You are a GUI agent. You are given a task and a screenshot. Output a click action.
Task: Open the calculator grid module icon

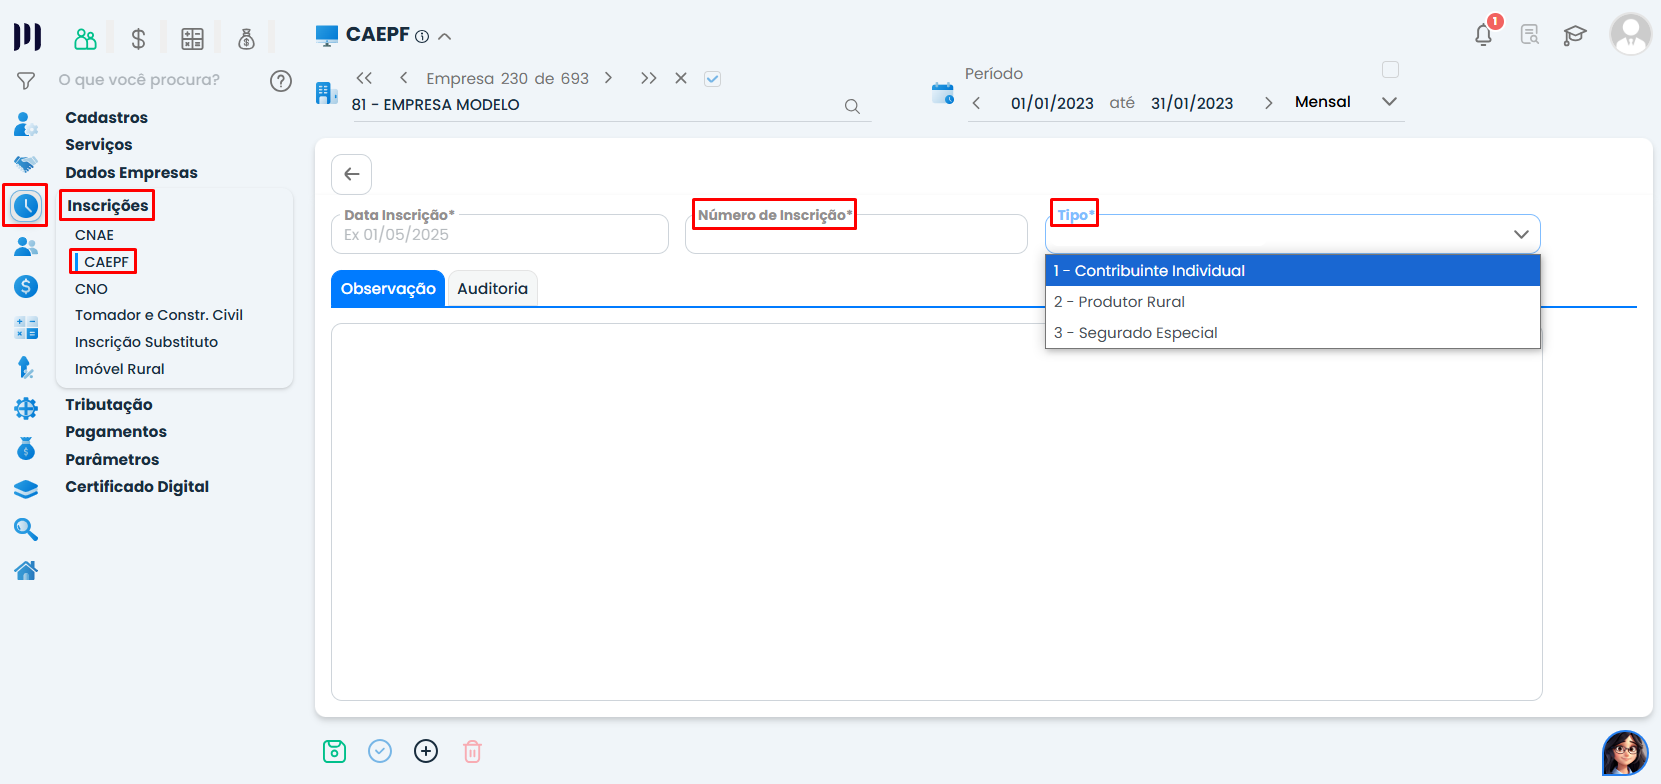point(192,39)
